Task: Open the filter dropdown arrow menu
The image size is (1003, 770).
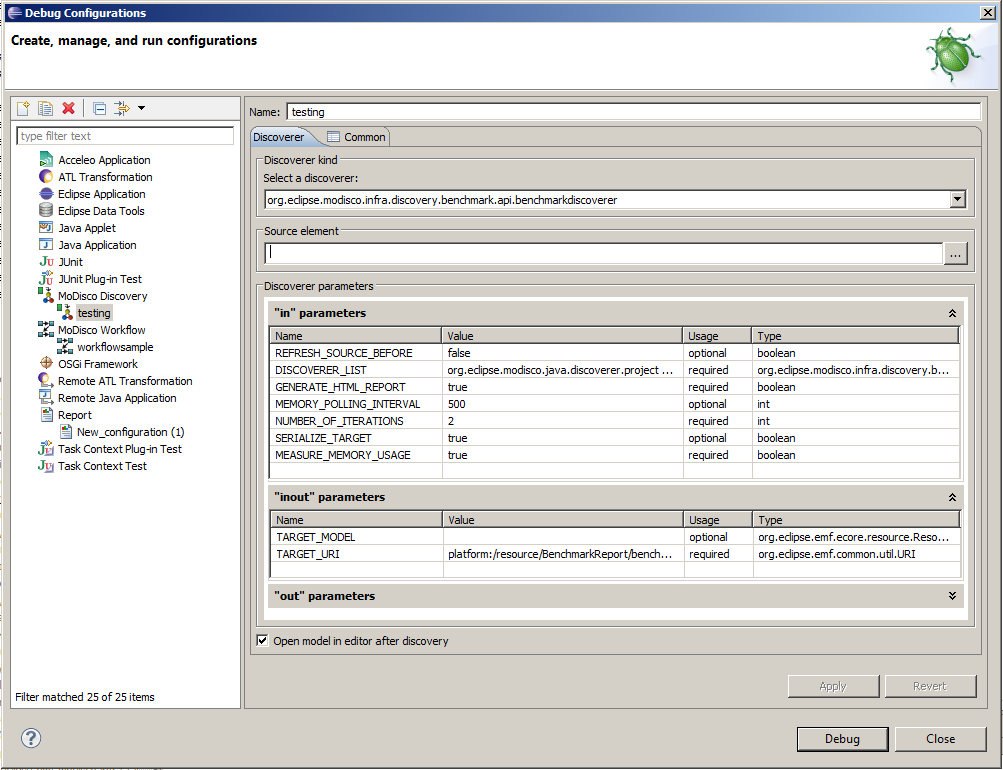Action: click(141, 108)
